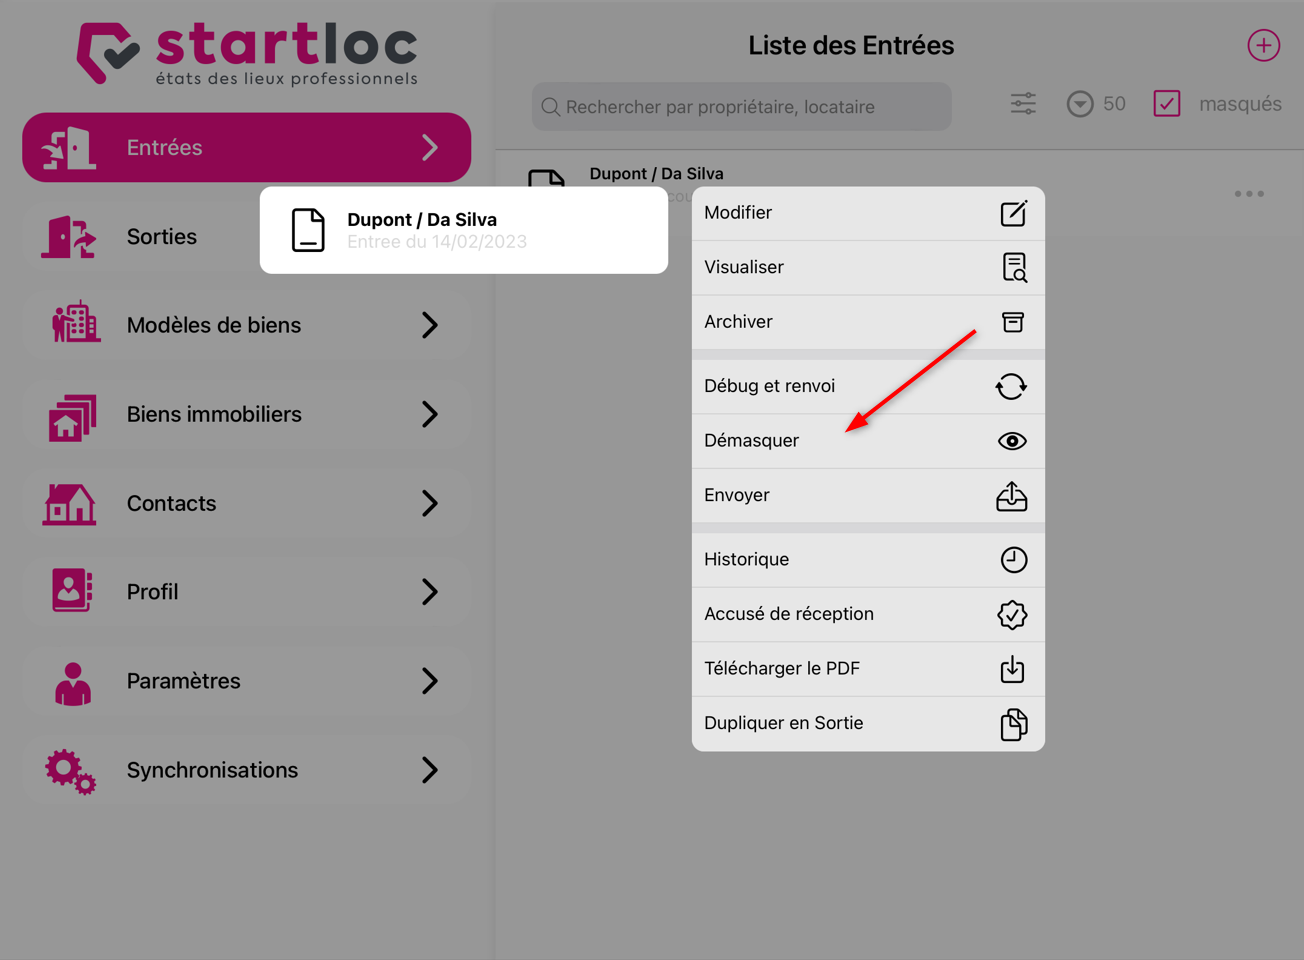Click the Télécharger le PDF download icon
Image resolution: width=1304 pixels, height=960 pixels.
pyautogui.click(x=1012, y=669)
